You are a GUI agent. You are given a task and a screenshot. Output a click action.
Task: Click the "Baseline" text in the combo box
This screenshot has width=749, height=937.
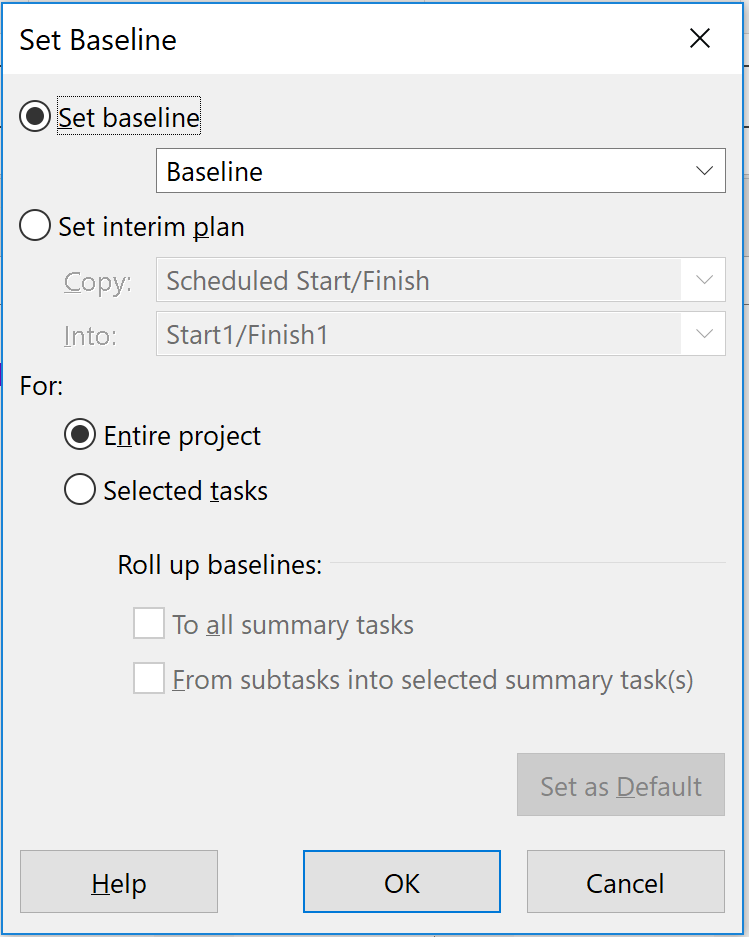click(215, 172)
